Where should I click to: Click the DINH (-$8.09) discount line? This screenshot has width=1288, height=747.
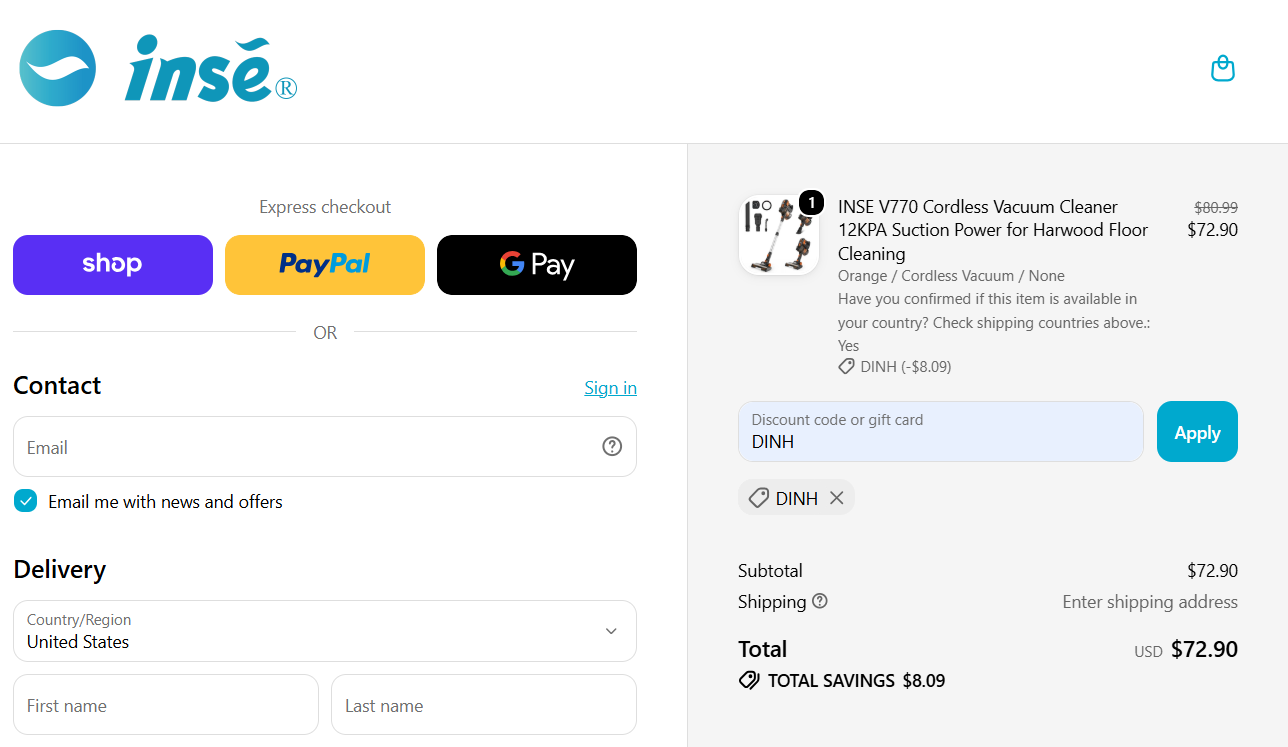895,367
